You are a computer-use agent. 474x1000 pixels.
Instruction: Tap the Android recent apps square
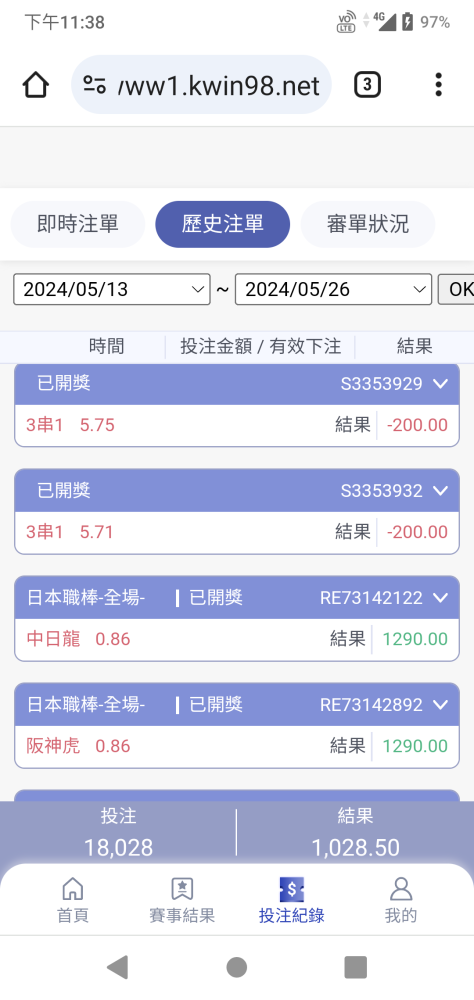pos(355,967)
